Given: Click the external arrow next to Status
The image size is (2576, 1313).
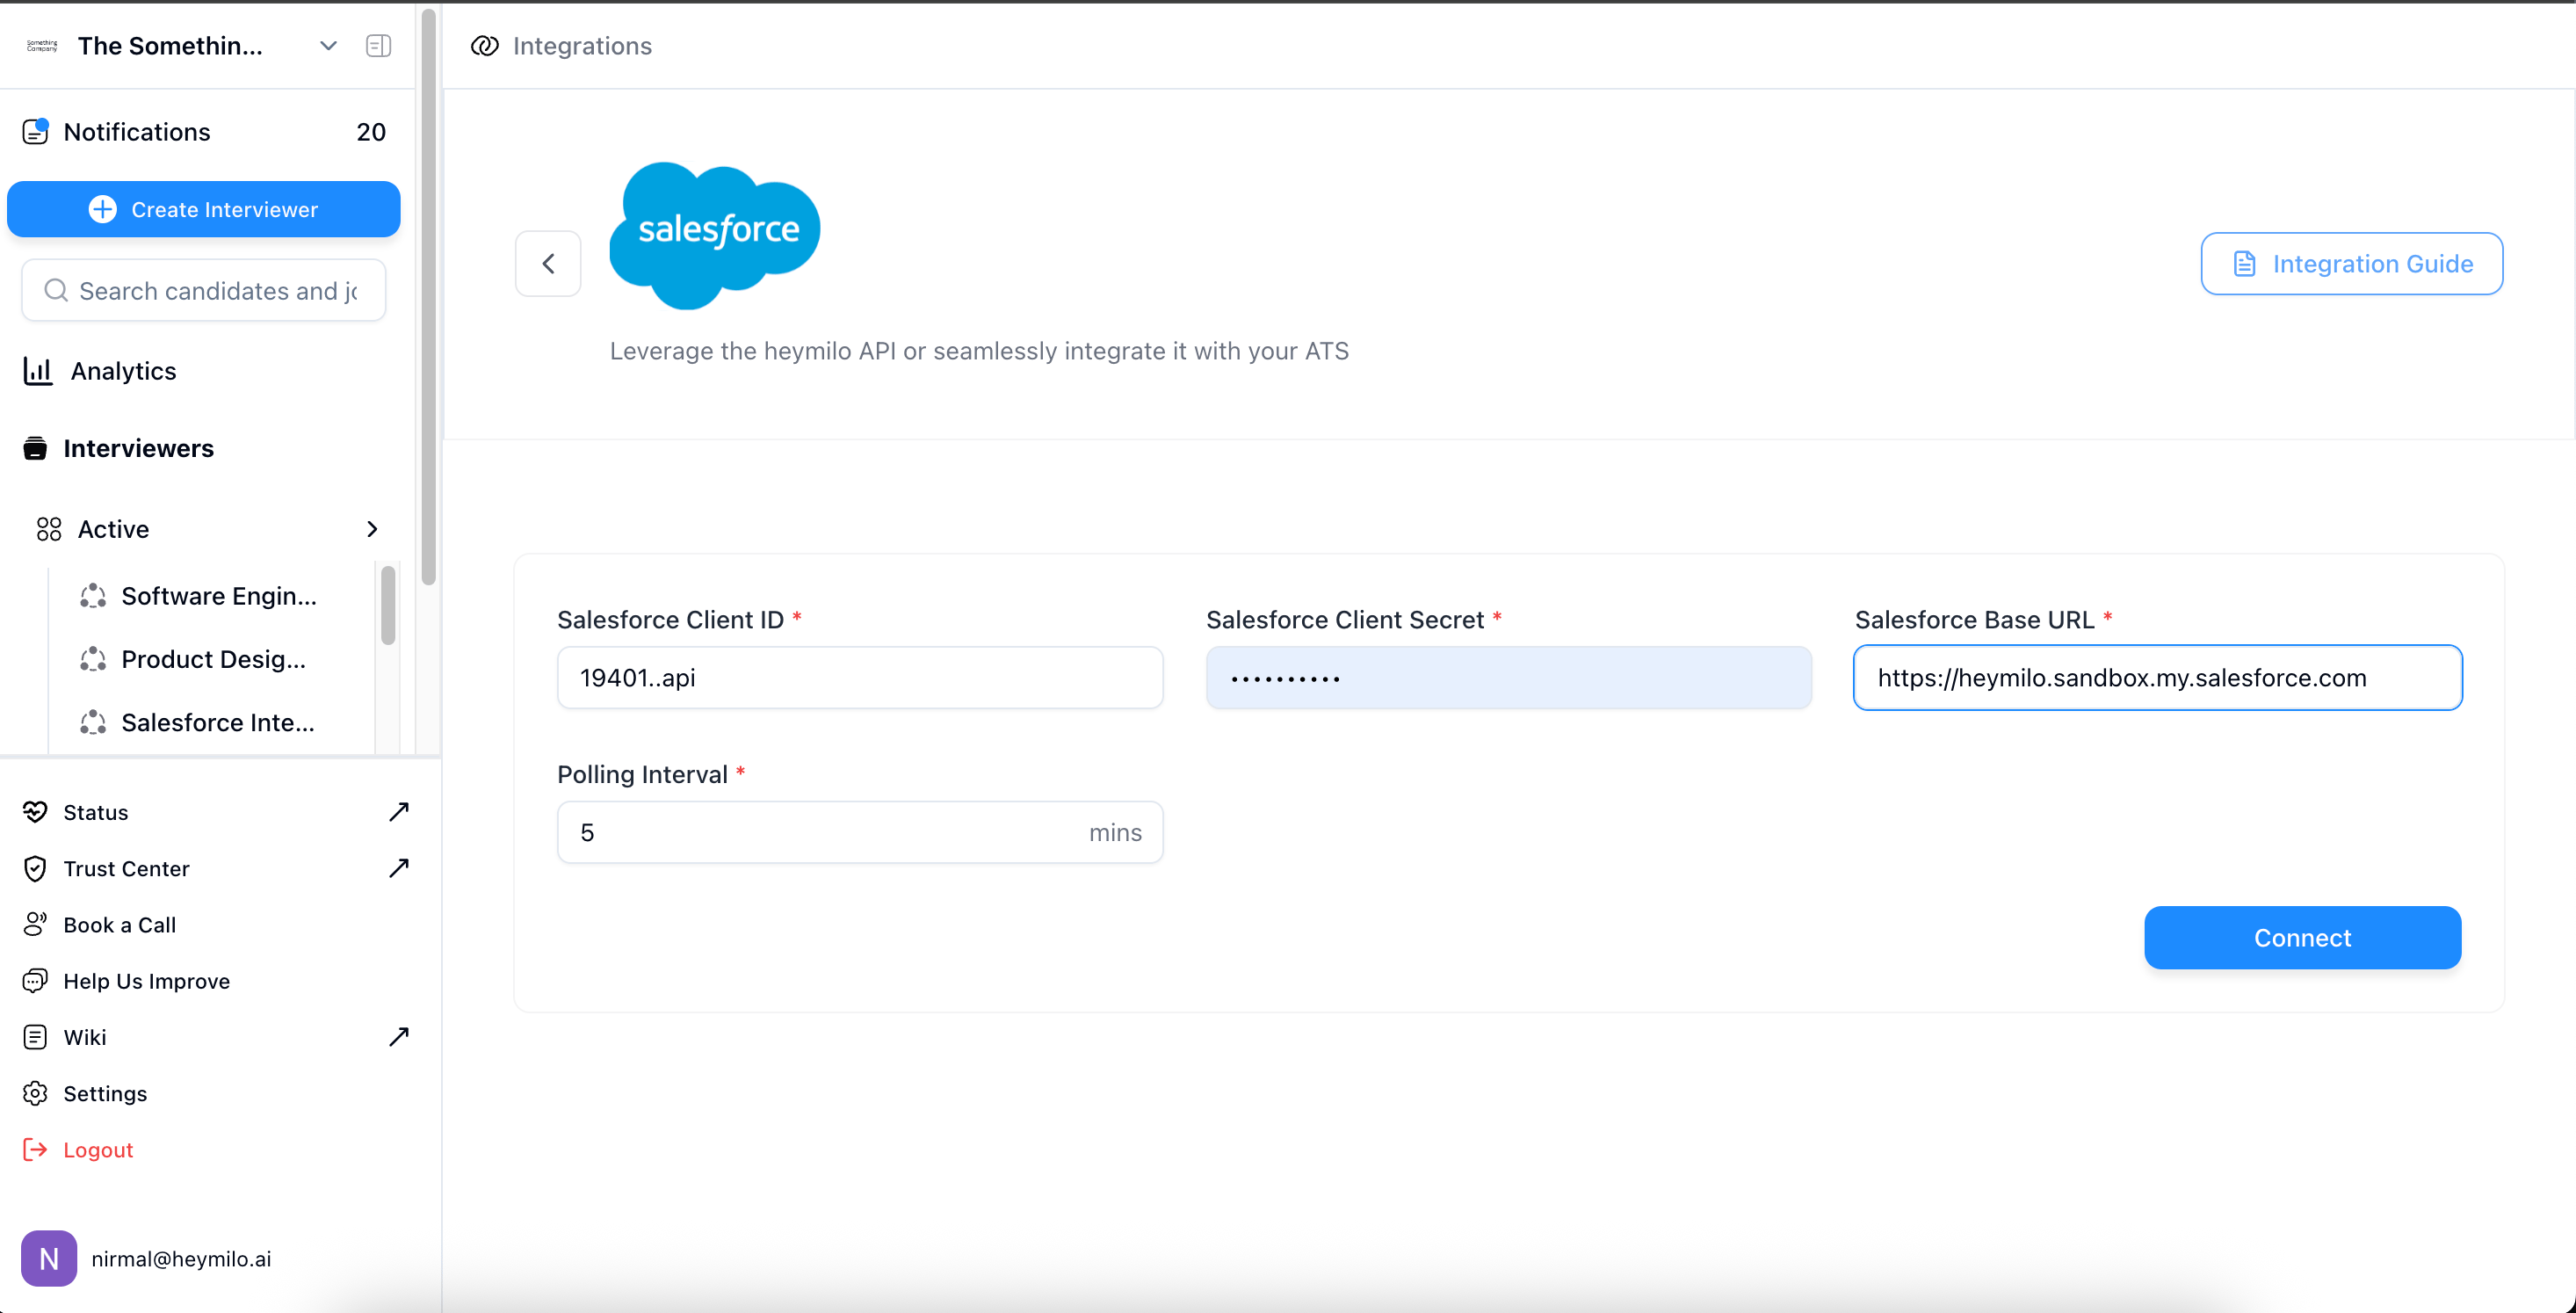Looking at the screenshot, I should [399, 811].
